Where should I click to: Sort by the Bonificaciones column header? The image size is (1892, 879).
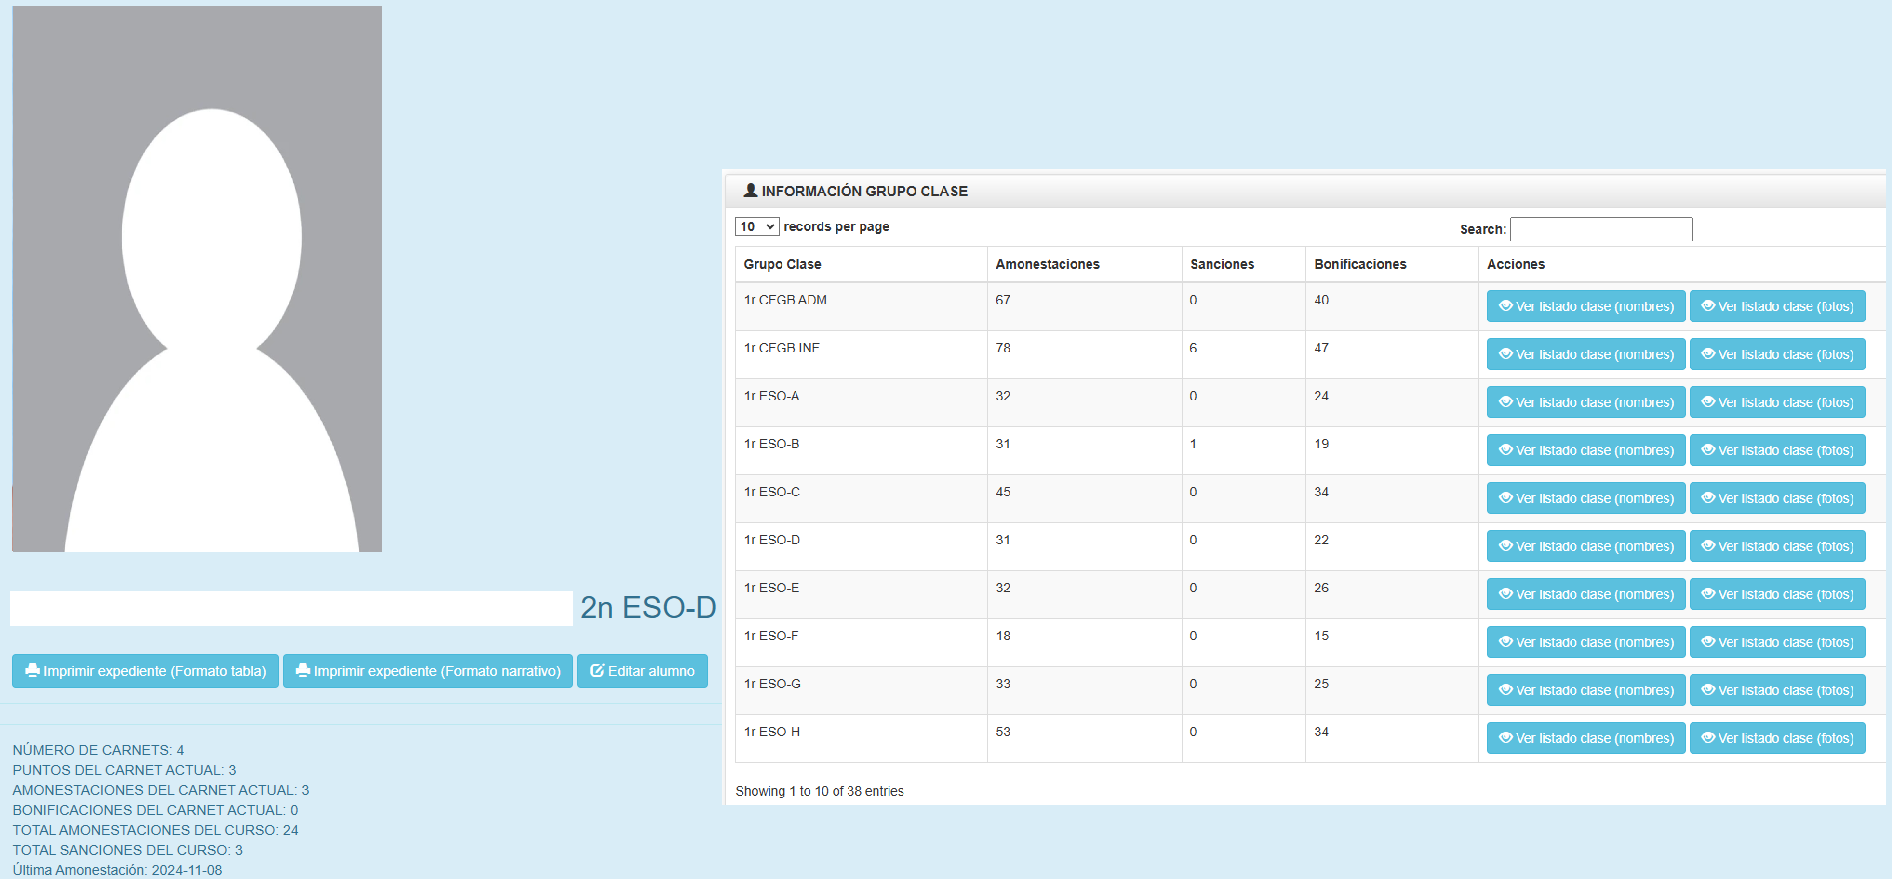pos(1360,265)
